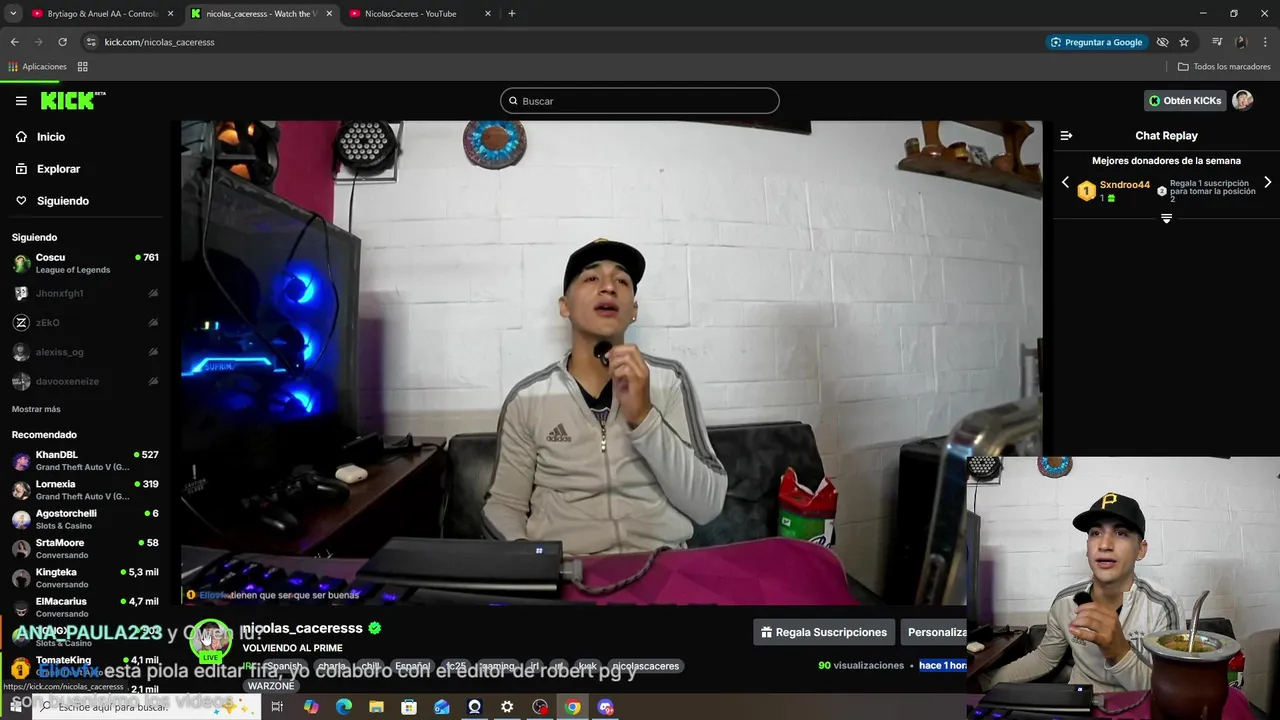Open davooxeneize channel in sidebar

click(85, 381)
